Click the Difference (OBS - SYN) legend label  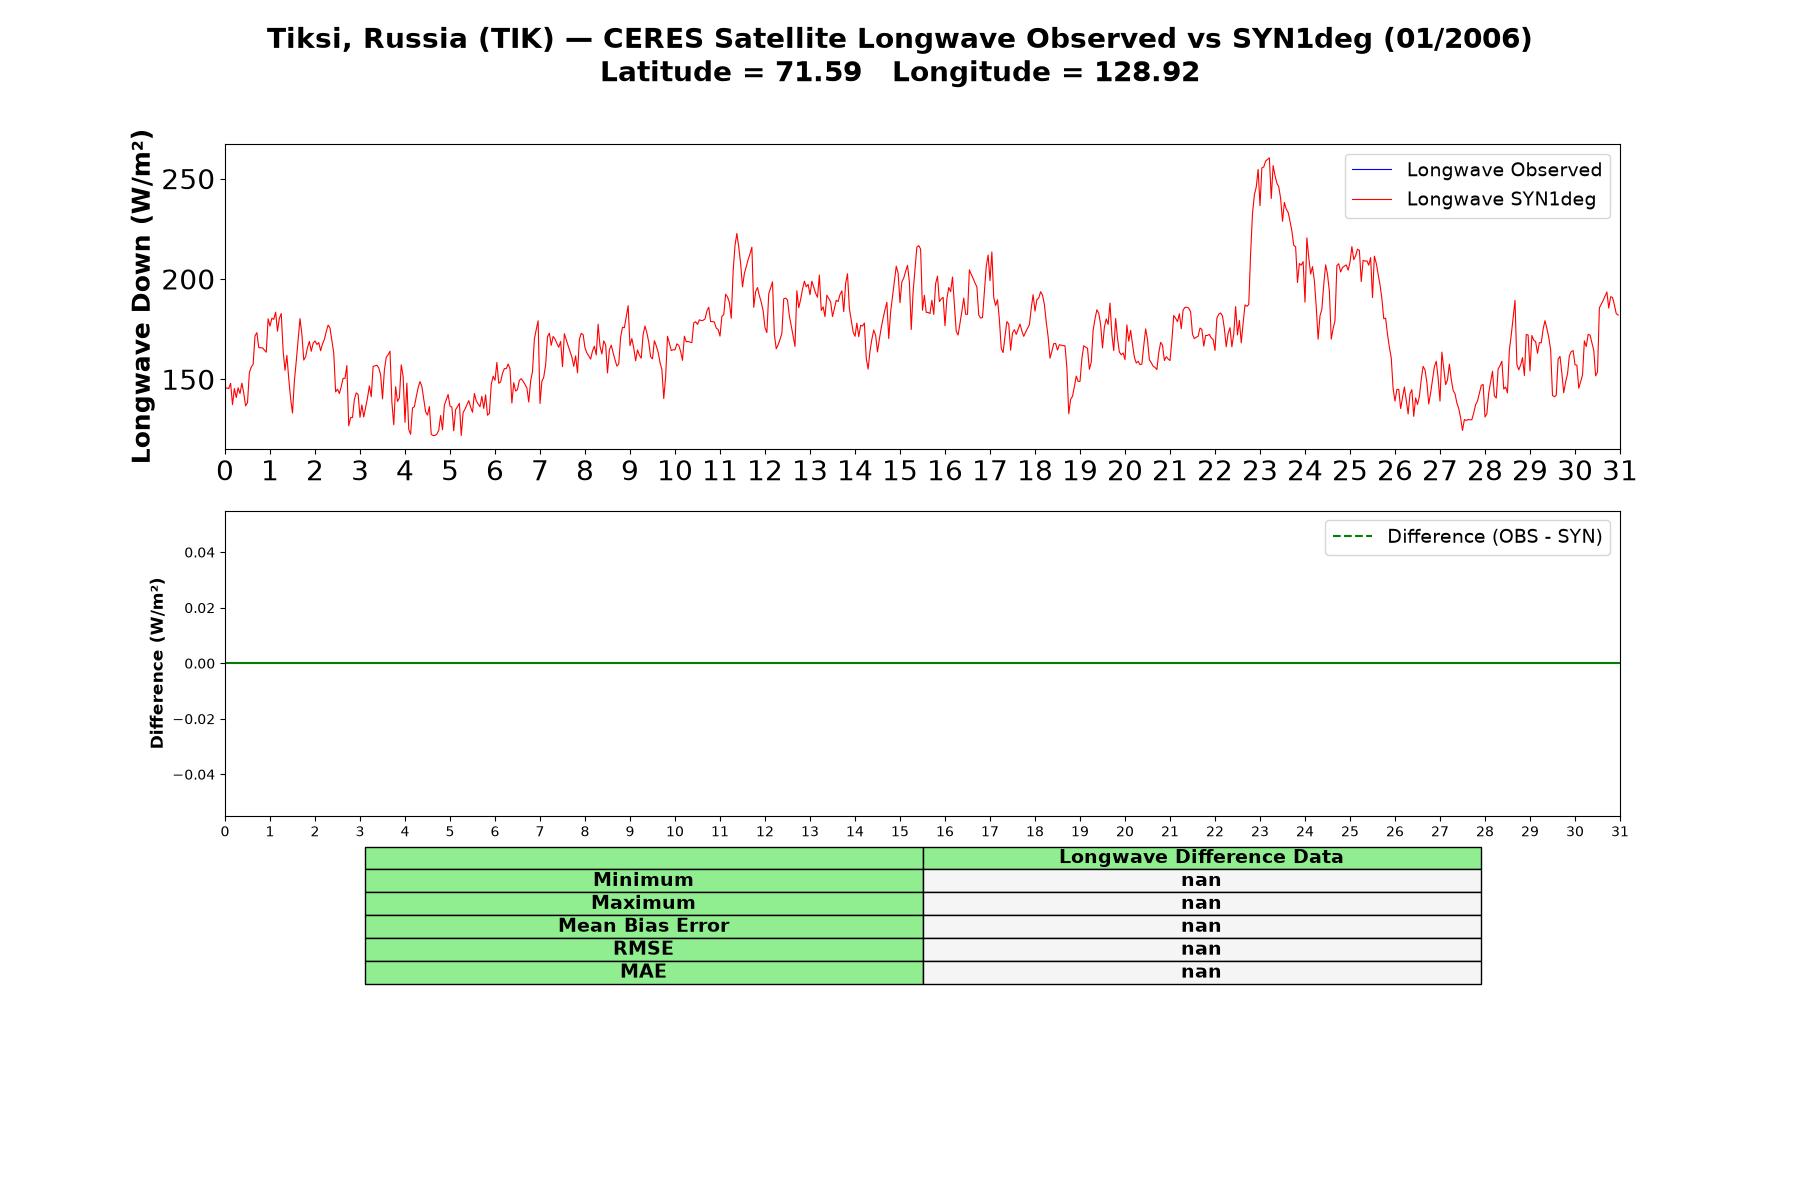[1494, 537]
